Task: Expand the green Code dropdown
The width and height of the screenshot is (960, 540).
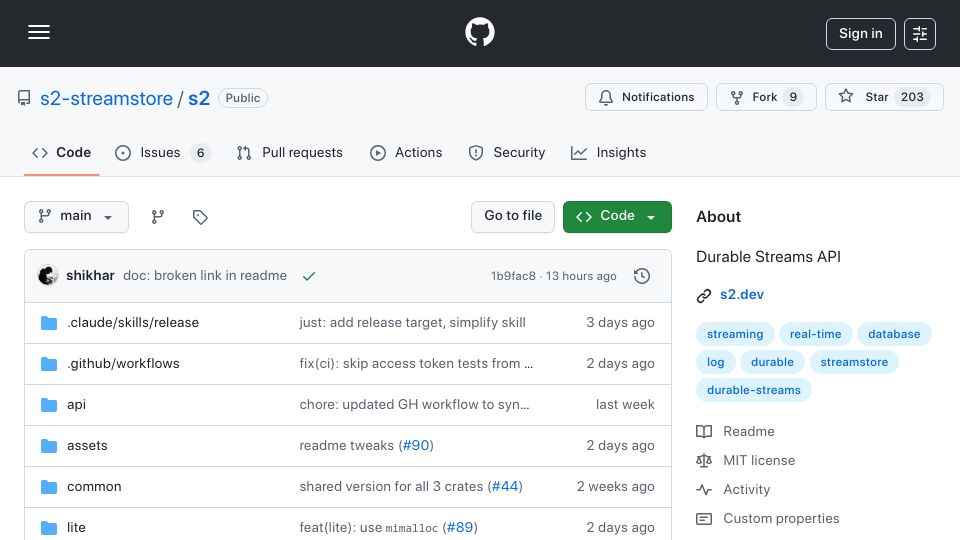Action: (x=617, y=217)
